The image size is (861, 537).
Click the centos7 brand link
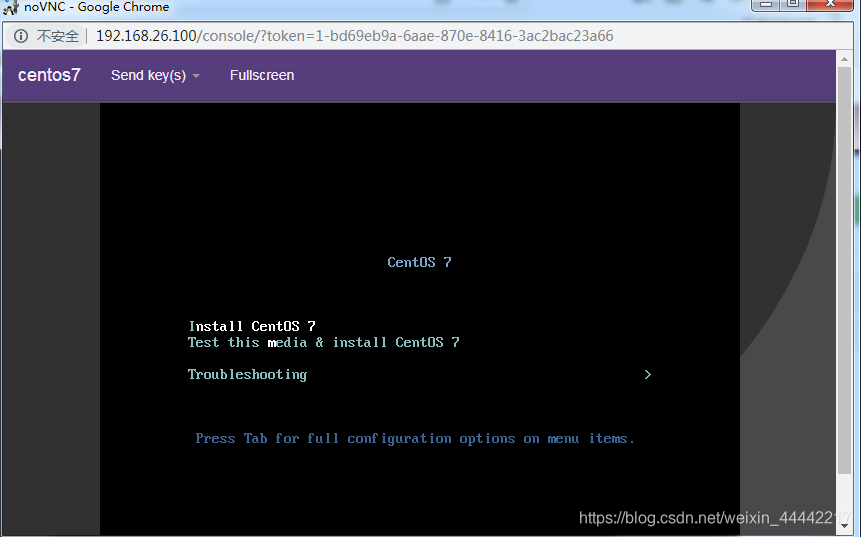tap(49, 75)
